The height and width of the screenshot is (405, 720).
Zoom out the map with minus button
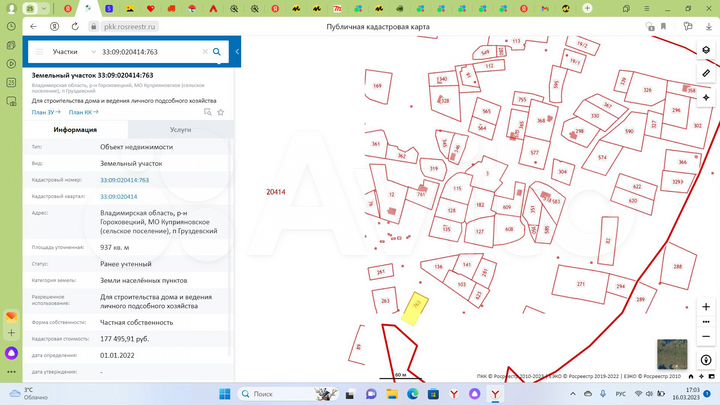click(706, 337)
